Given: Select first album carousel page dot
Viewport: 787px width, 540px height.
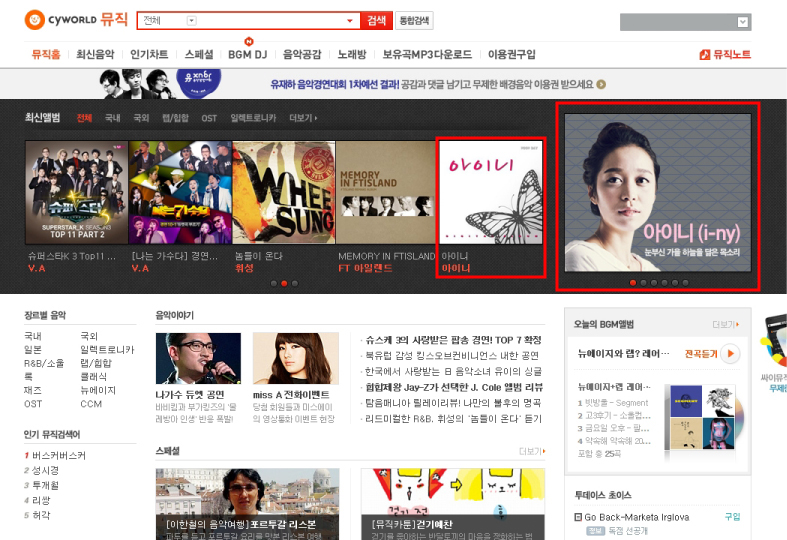Looking at the screenshot, I should [274, 284].
